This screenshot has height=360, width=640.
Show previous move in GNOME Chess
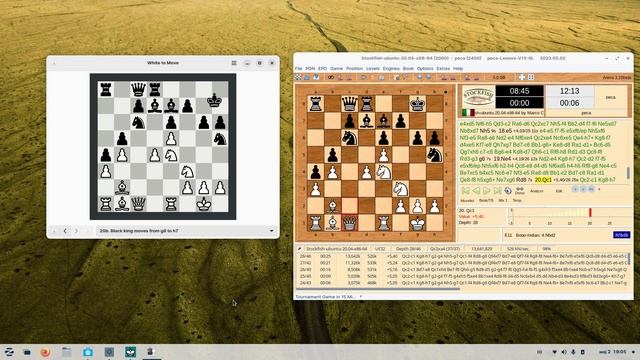65,231
